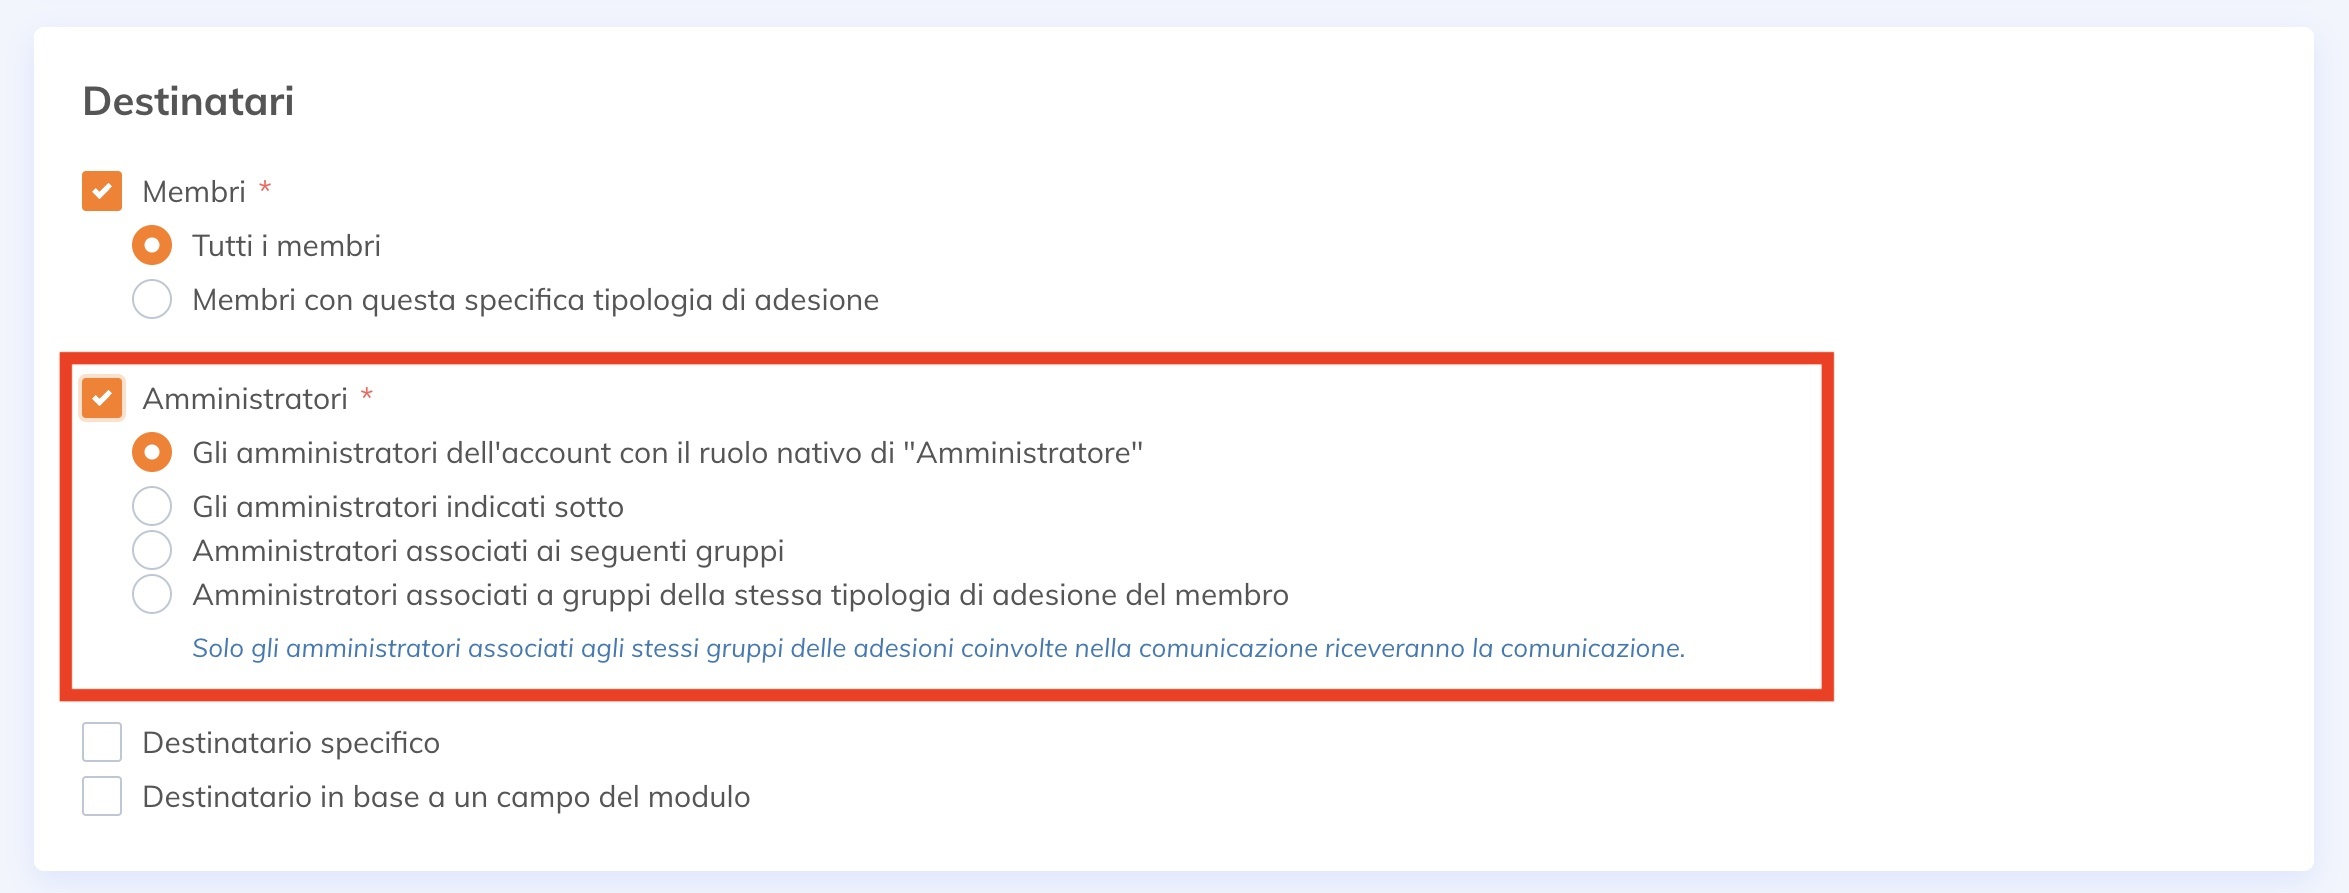Image resolution: width=2349 pixels, height=893 pixels.
Task: Click the 'Destinatario specifico' label text
Action: (291, 743)
